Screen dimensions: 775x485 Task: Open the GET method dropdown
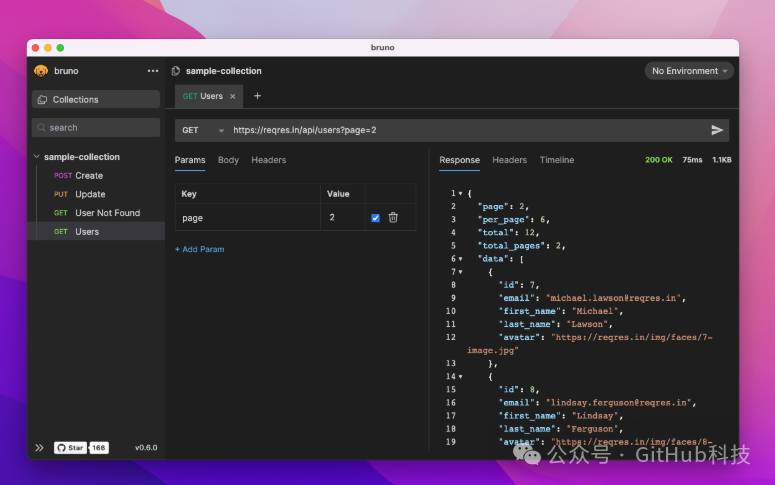(203, 130)
